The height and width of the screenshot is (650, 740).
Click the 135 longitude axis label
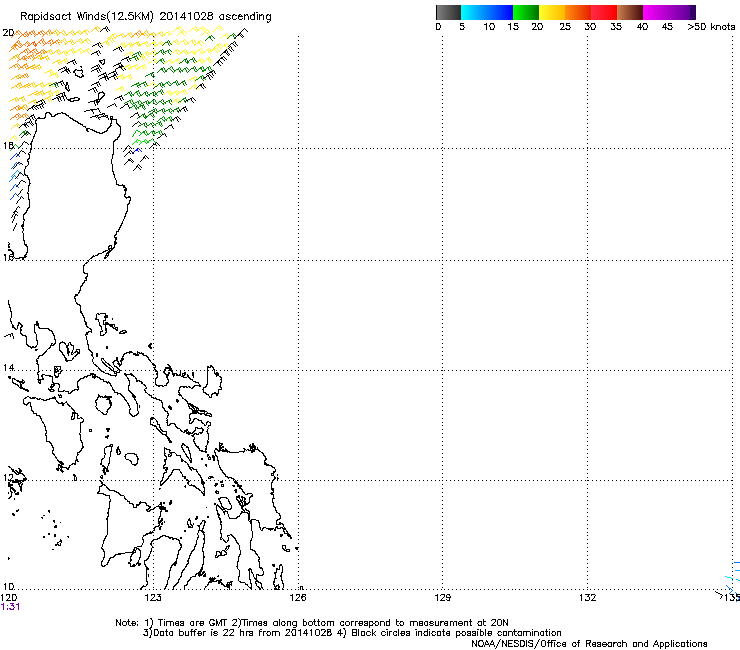click(732, 598)
